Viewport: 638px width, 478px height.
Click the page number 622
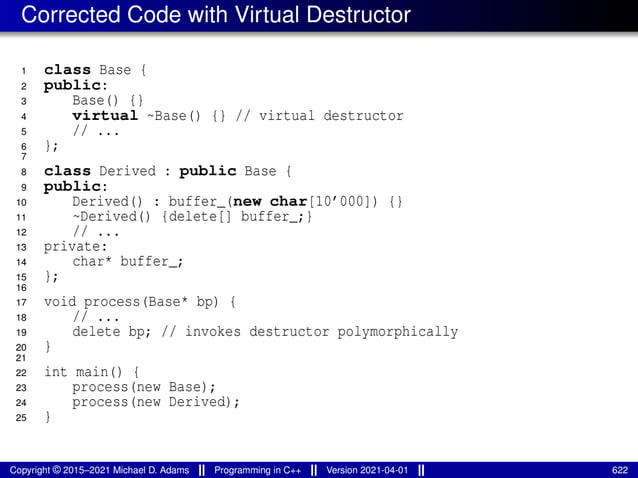click(x=620, y=470)
